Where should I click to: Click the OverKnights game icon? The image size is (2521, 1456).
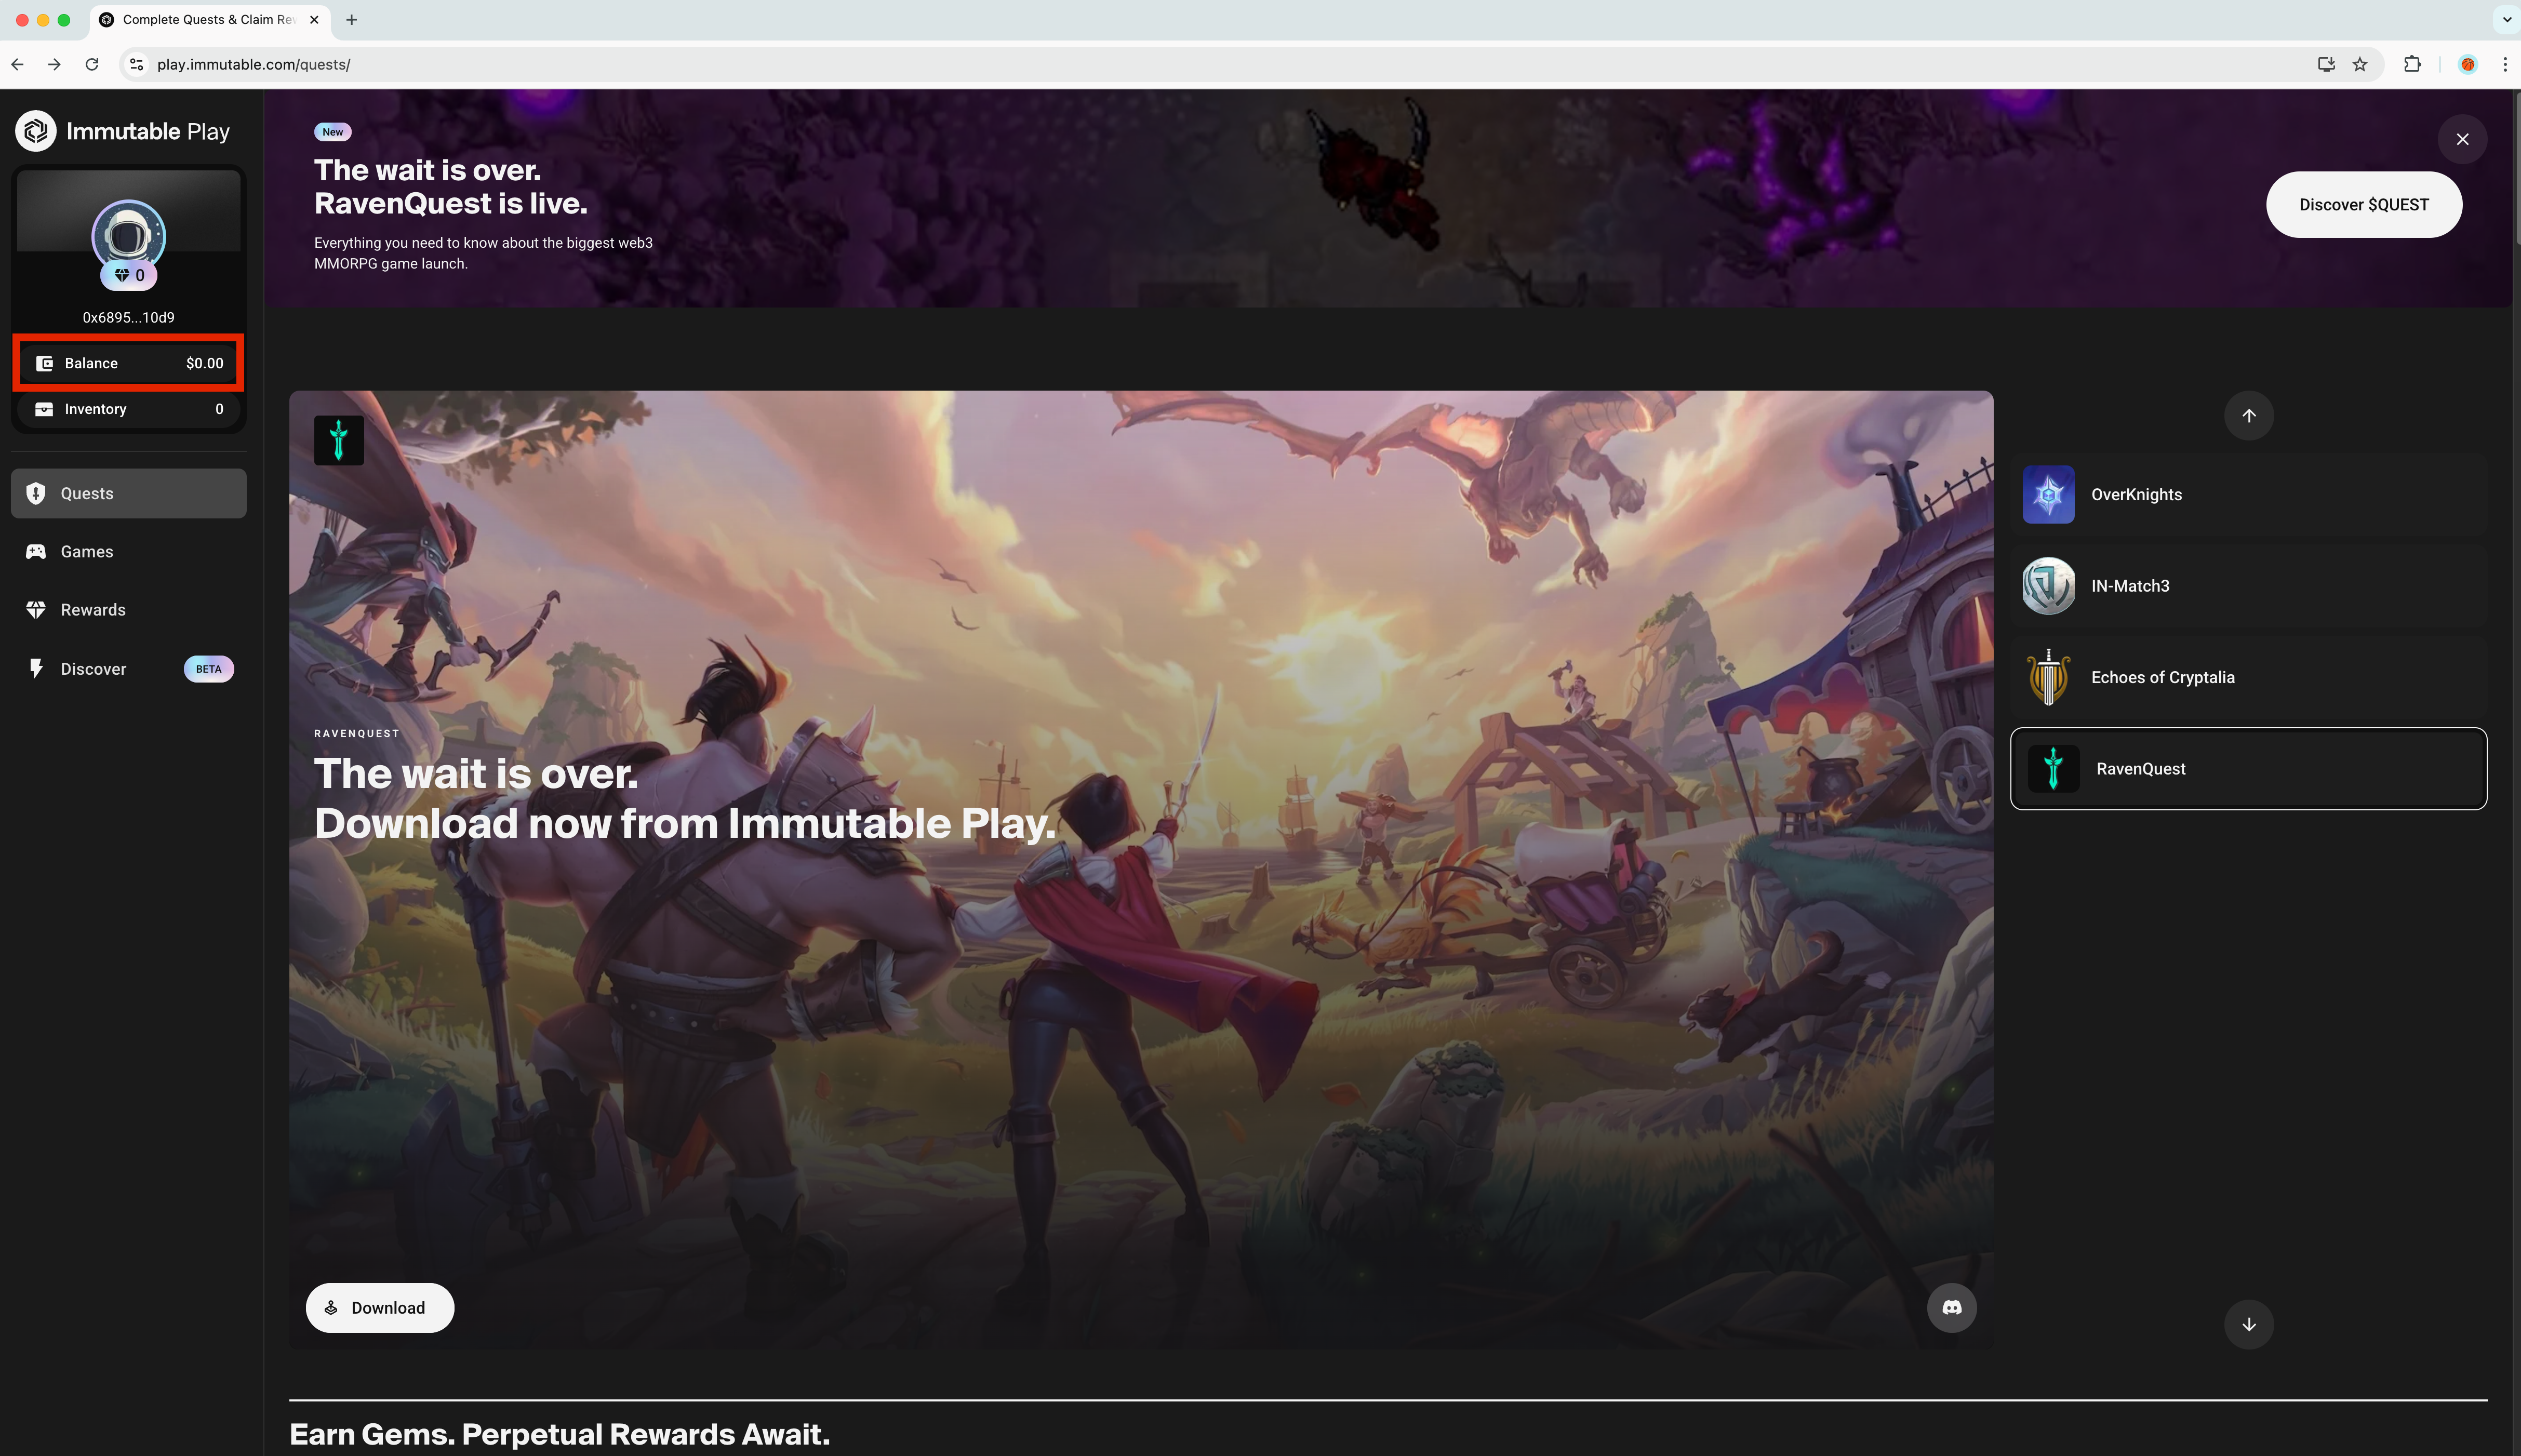(2048, 494)
